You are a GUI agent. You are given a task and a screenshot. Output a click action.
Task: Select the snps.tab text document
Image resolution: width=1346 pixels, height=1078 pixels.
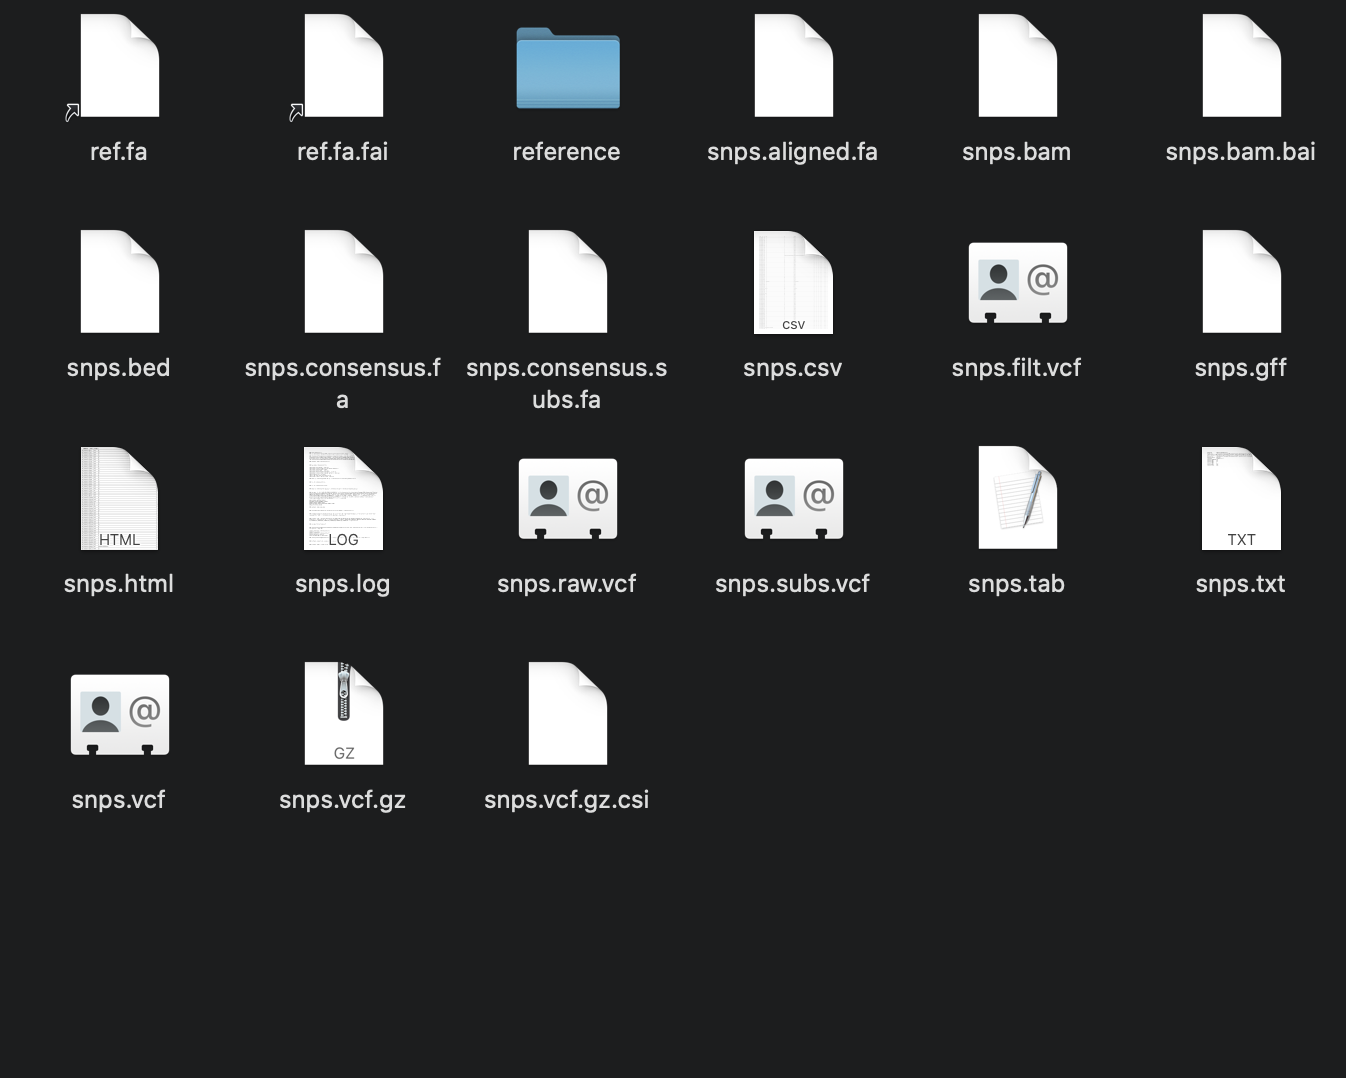point(1016,498)
